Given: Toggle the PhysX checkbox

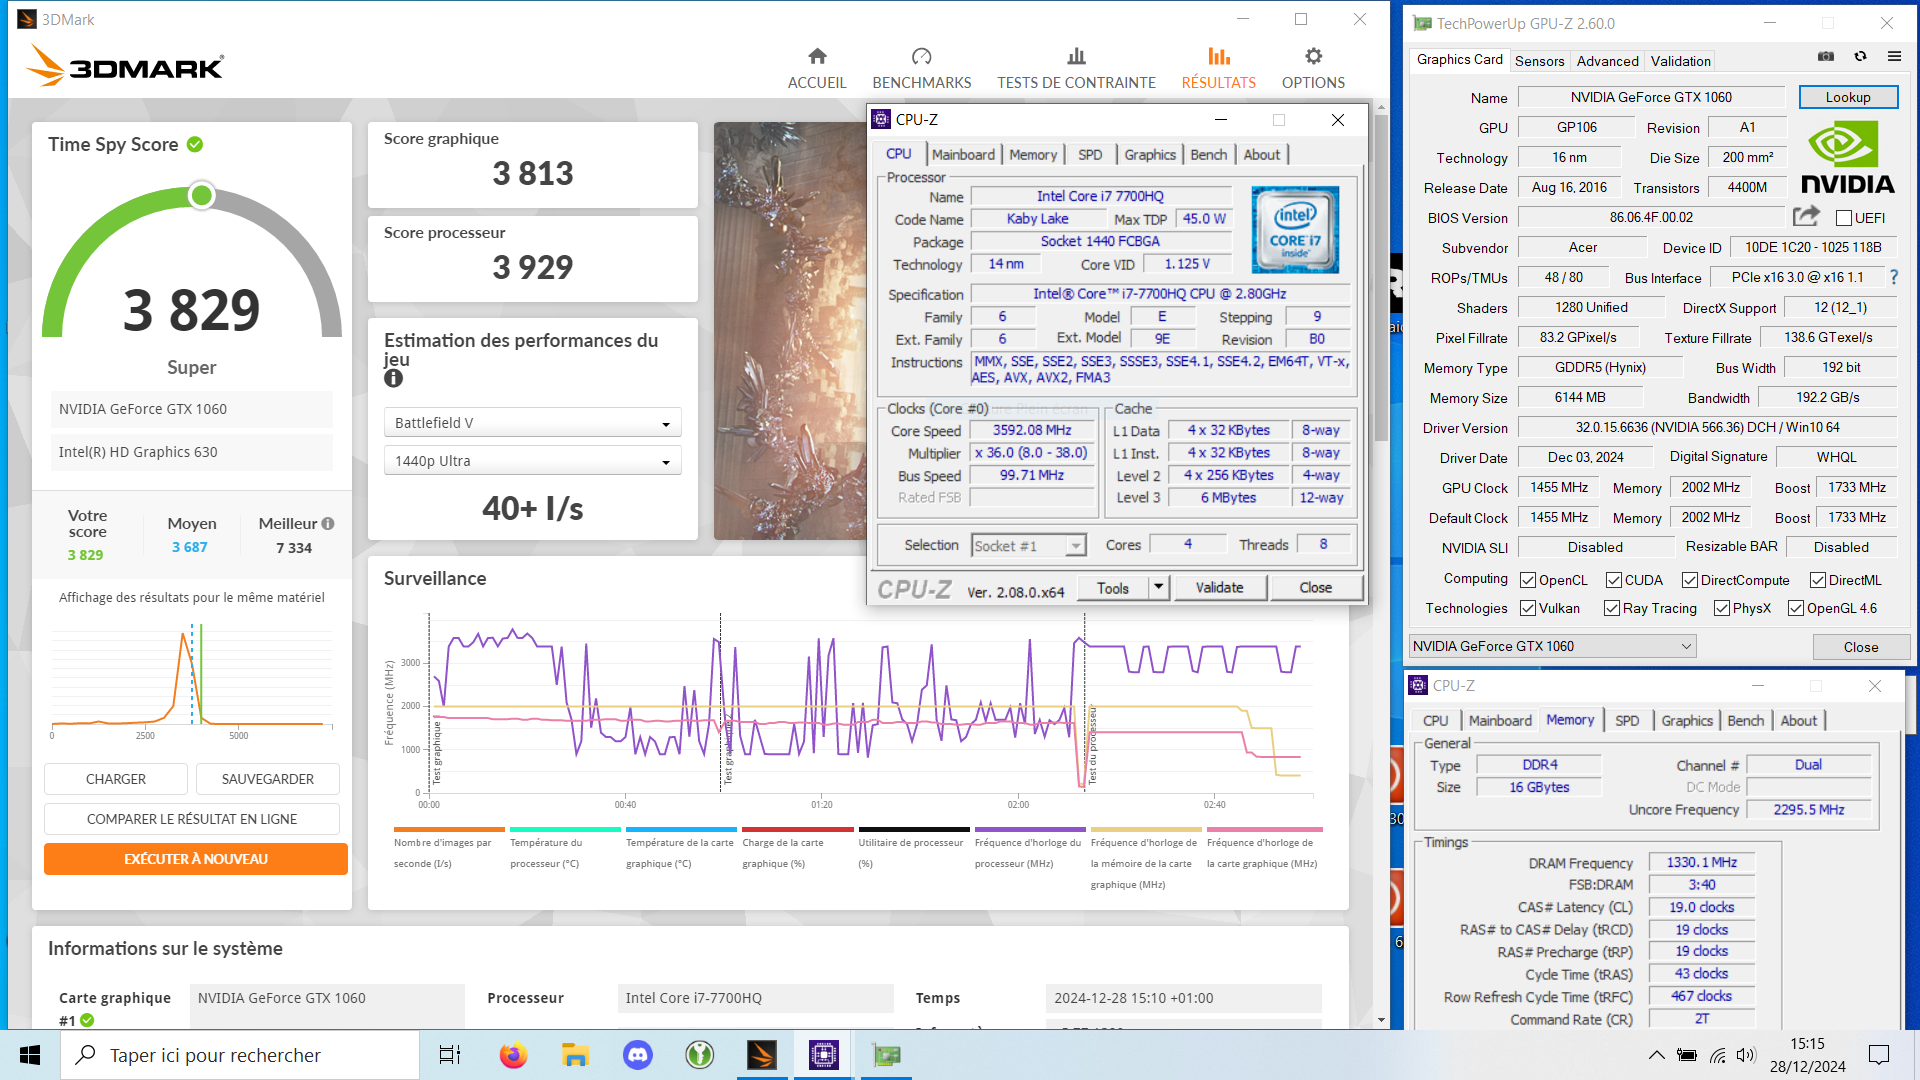Looking at the screenshot, I should [x=1722, y=608].
